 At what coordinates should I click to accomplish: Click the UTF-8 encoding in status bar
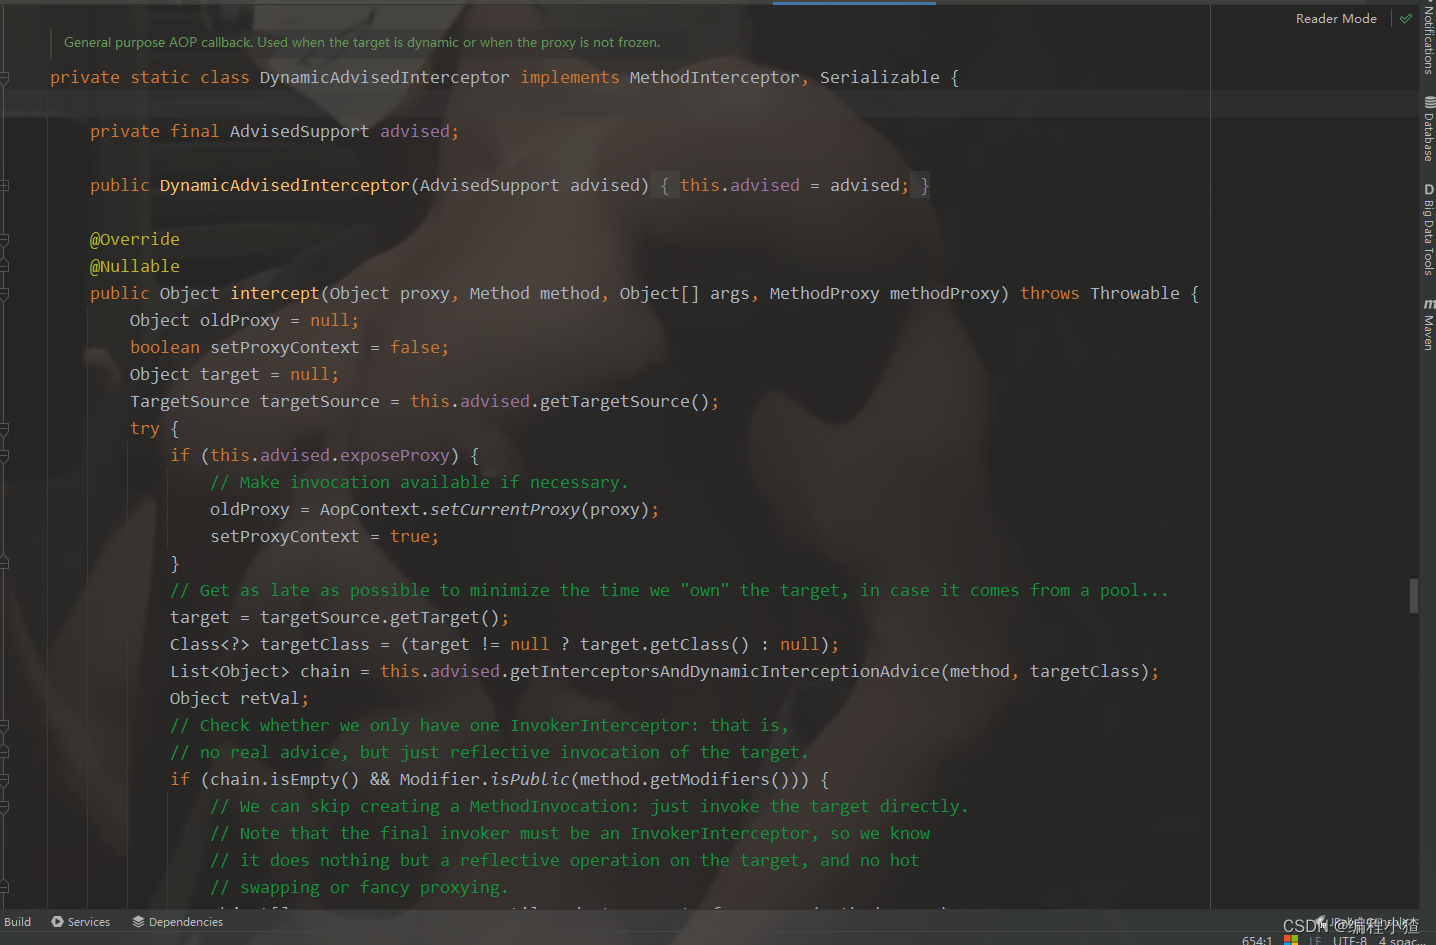(x=1349, y=941)
